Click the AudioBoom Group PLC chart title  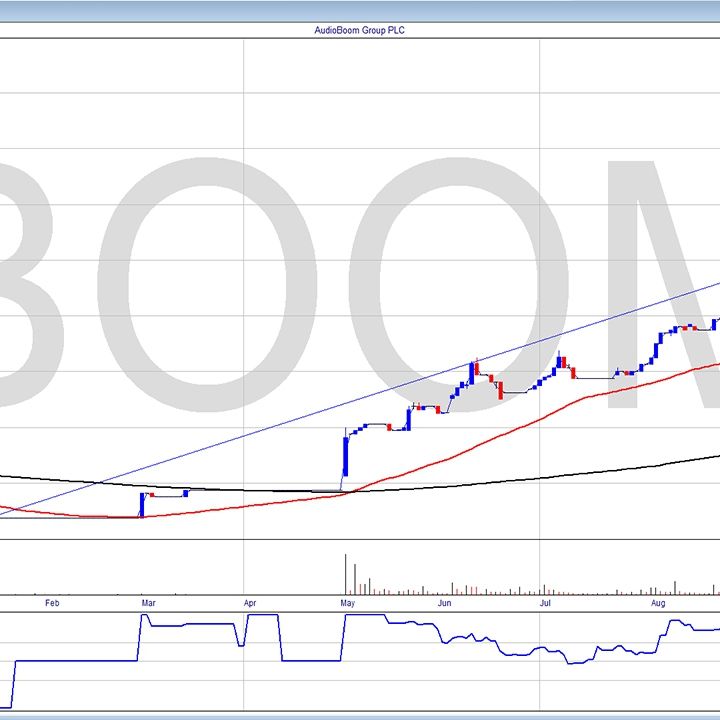(359, 30)
